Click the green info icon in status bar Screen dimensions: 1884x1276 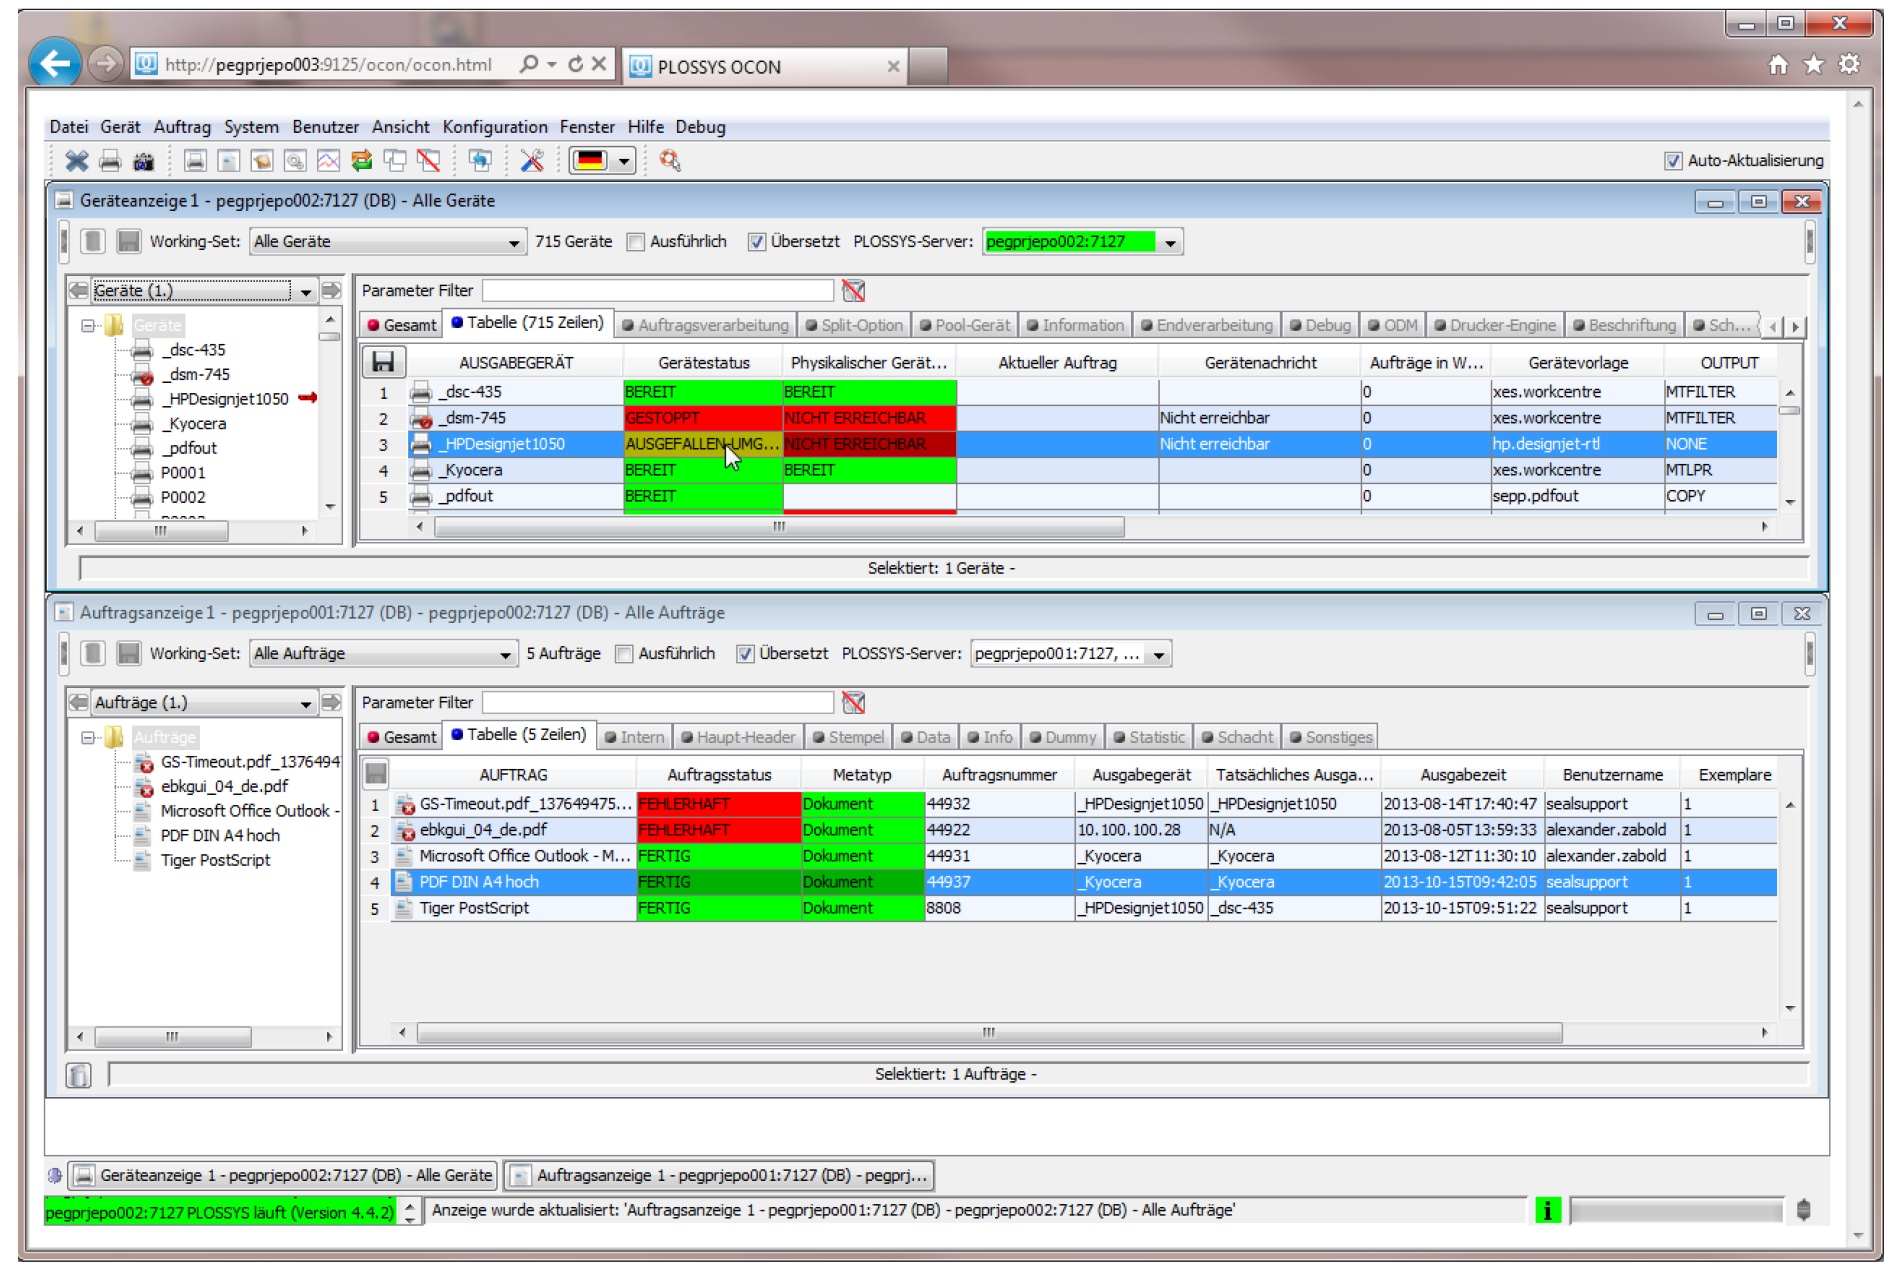click(x=1547, y=1211)
